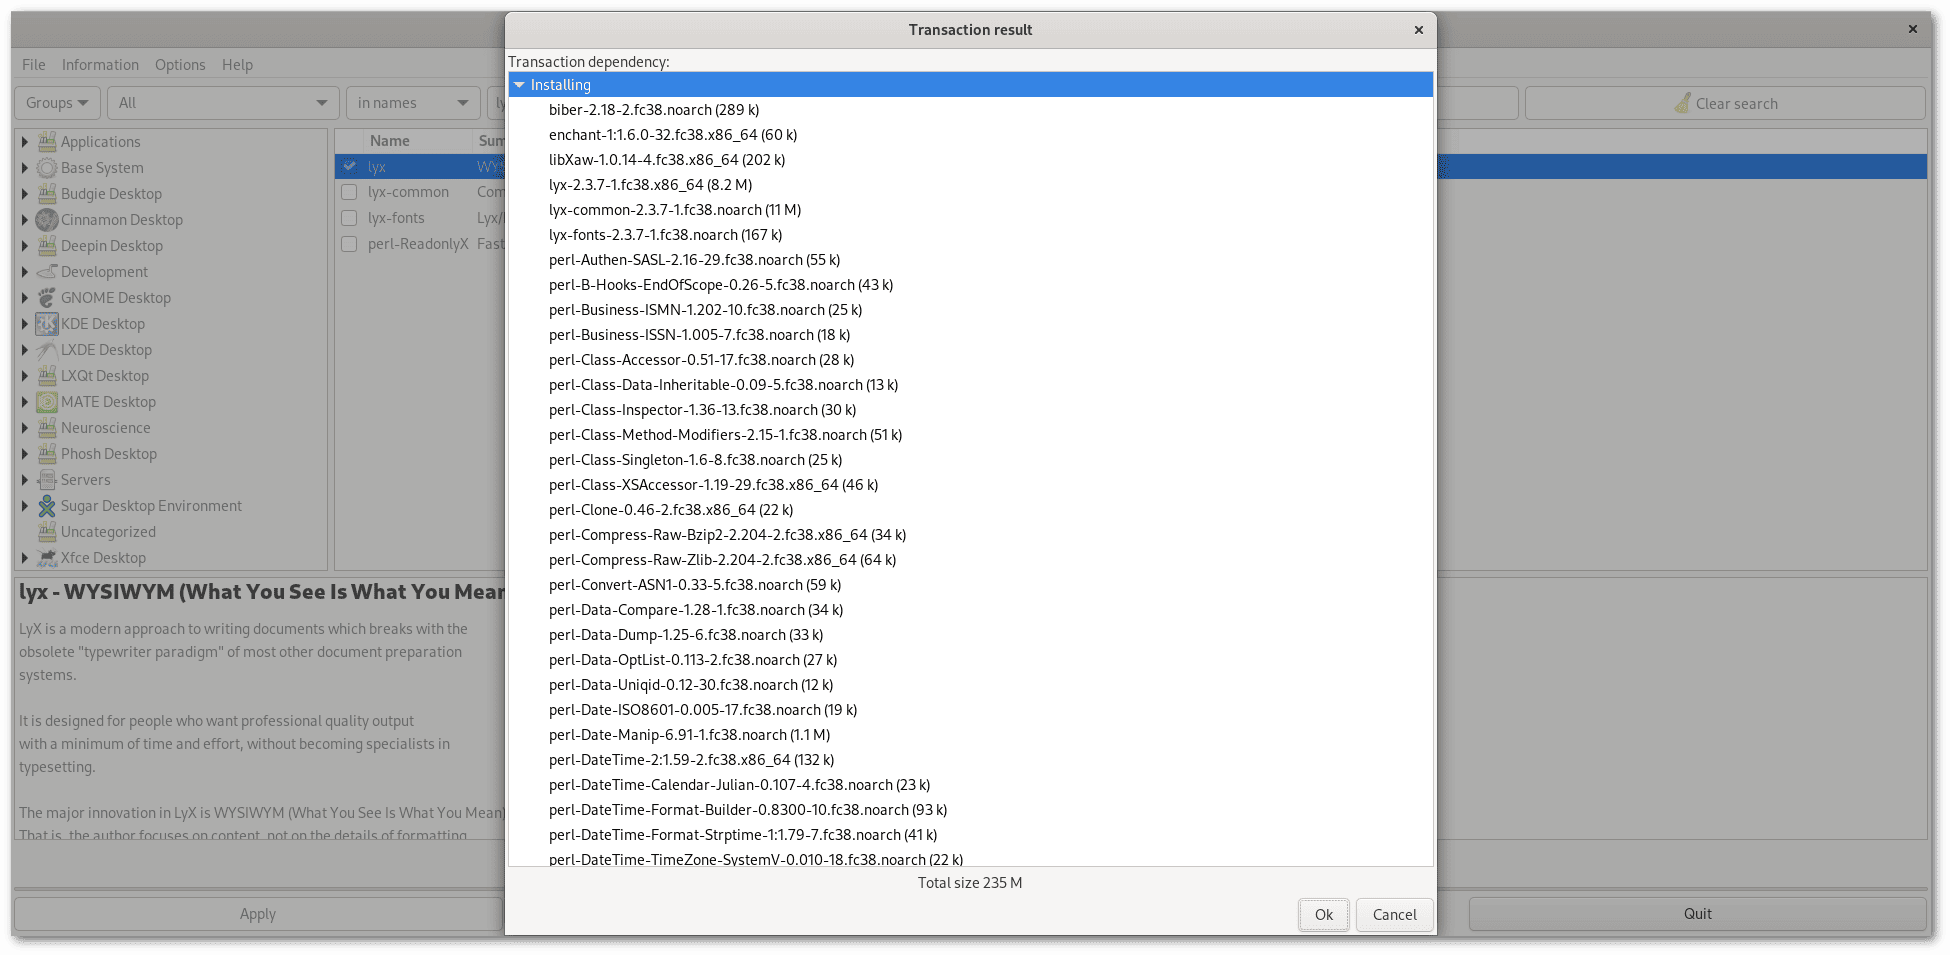
Task: Click the KDE Desktop group icon
Action: (47, 324)
